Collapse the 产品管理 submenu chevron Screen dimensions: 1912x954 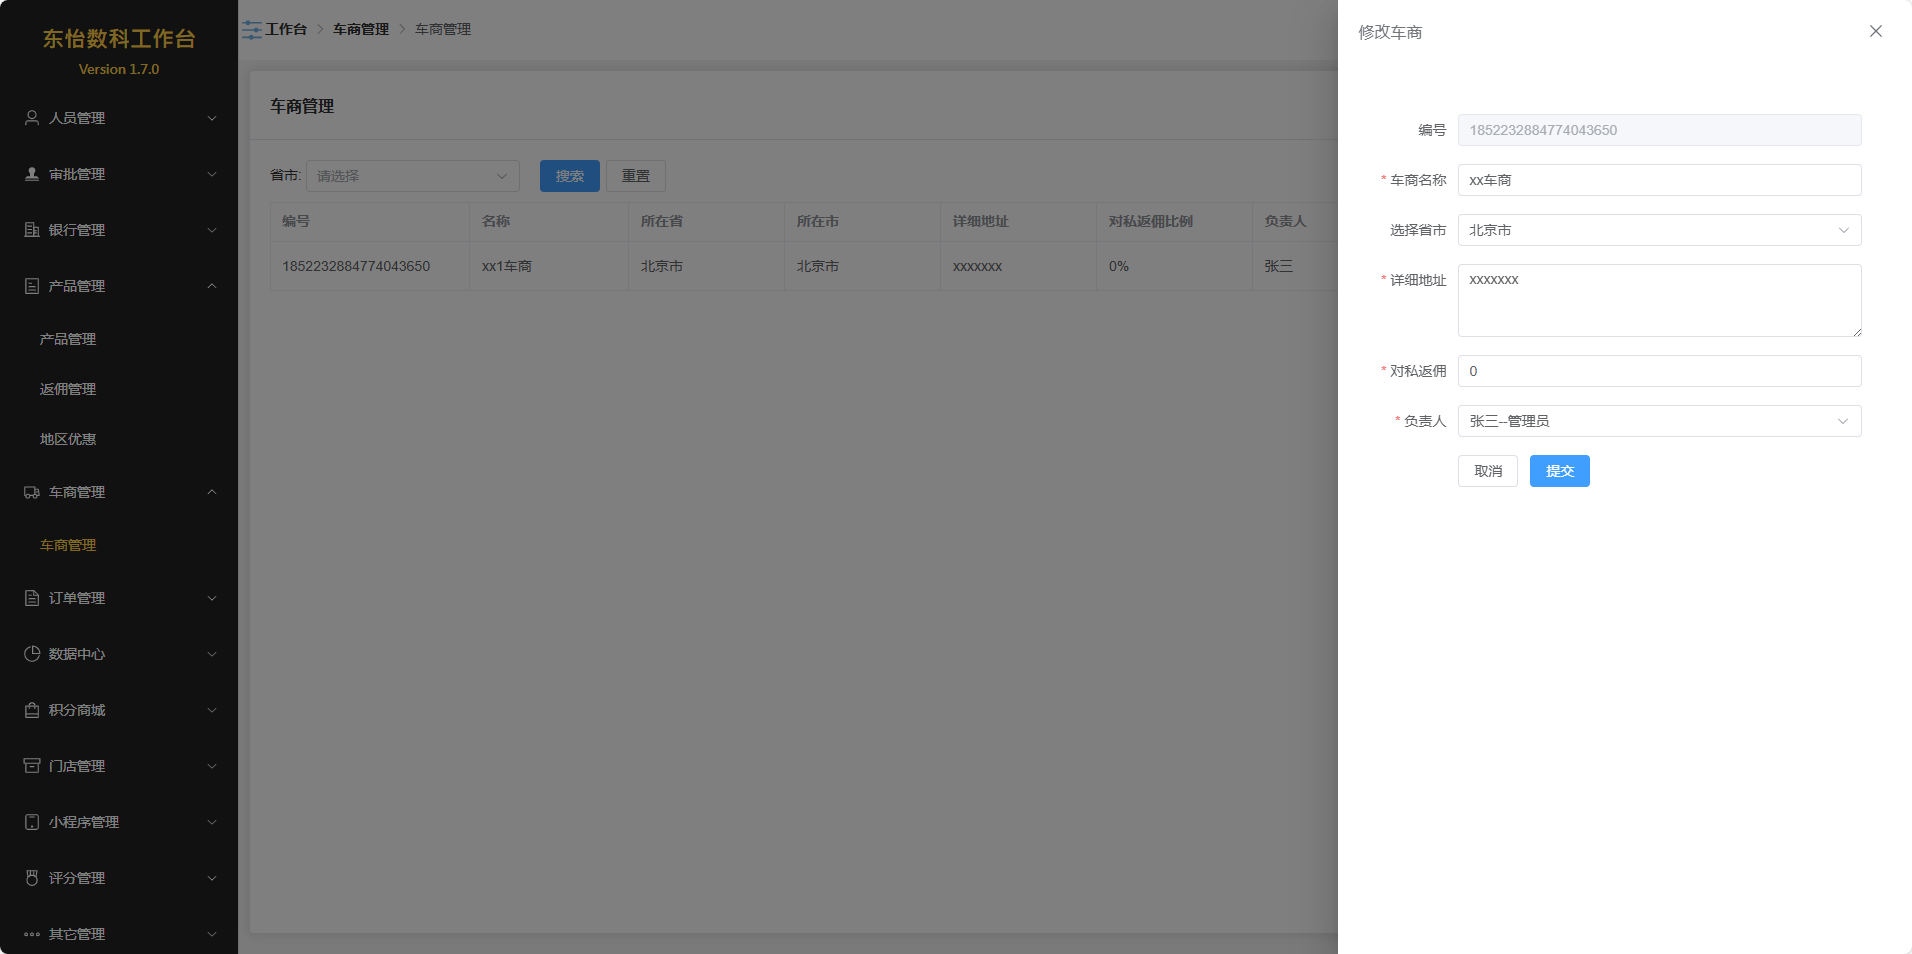[212, 286]
